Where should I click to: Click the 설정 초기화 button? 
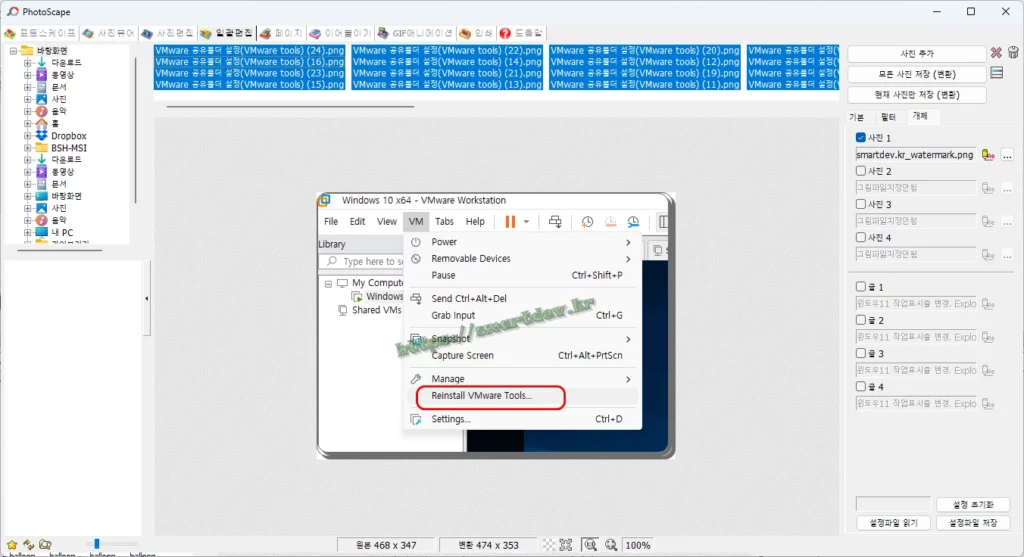click(972, 505)
